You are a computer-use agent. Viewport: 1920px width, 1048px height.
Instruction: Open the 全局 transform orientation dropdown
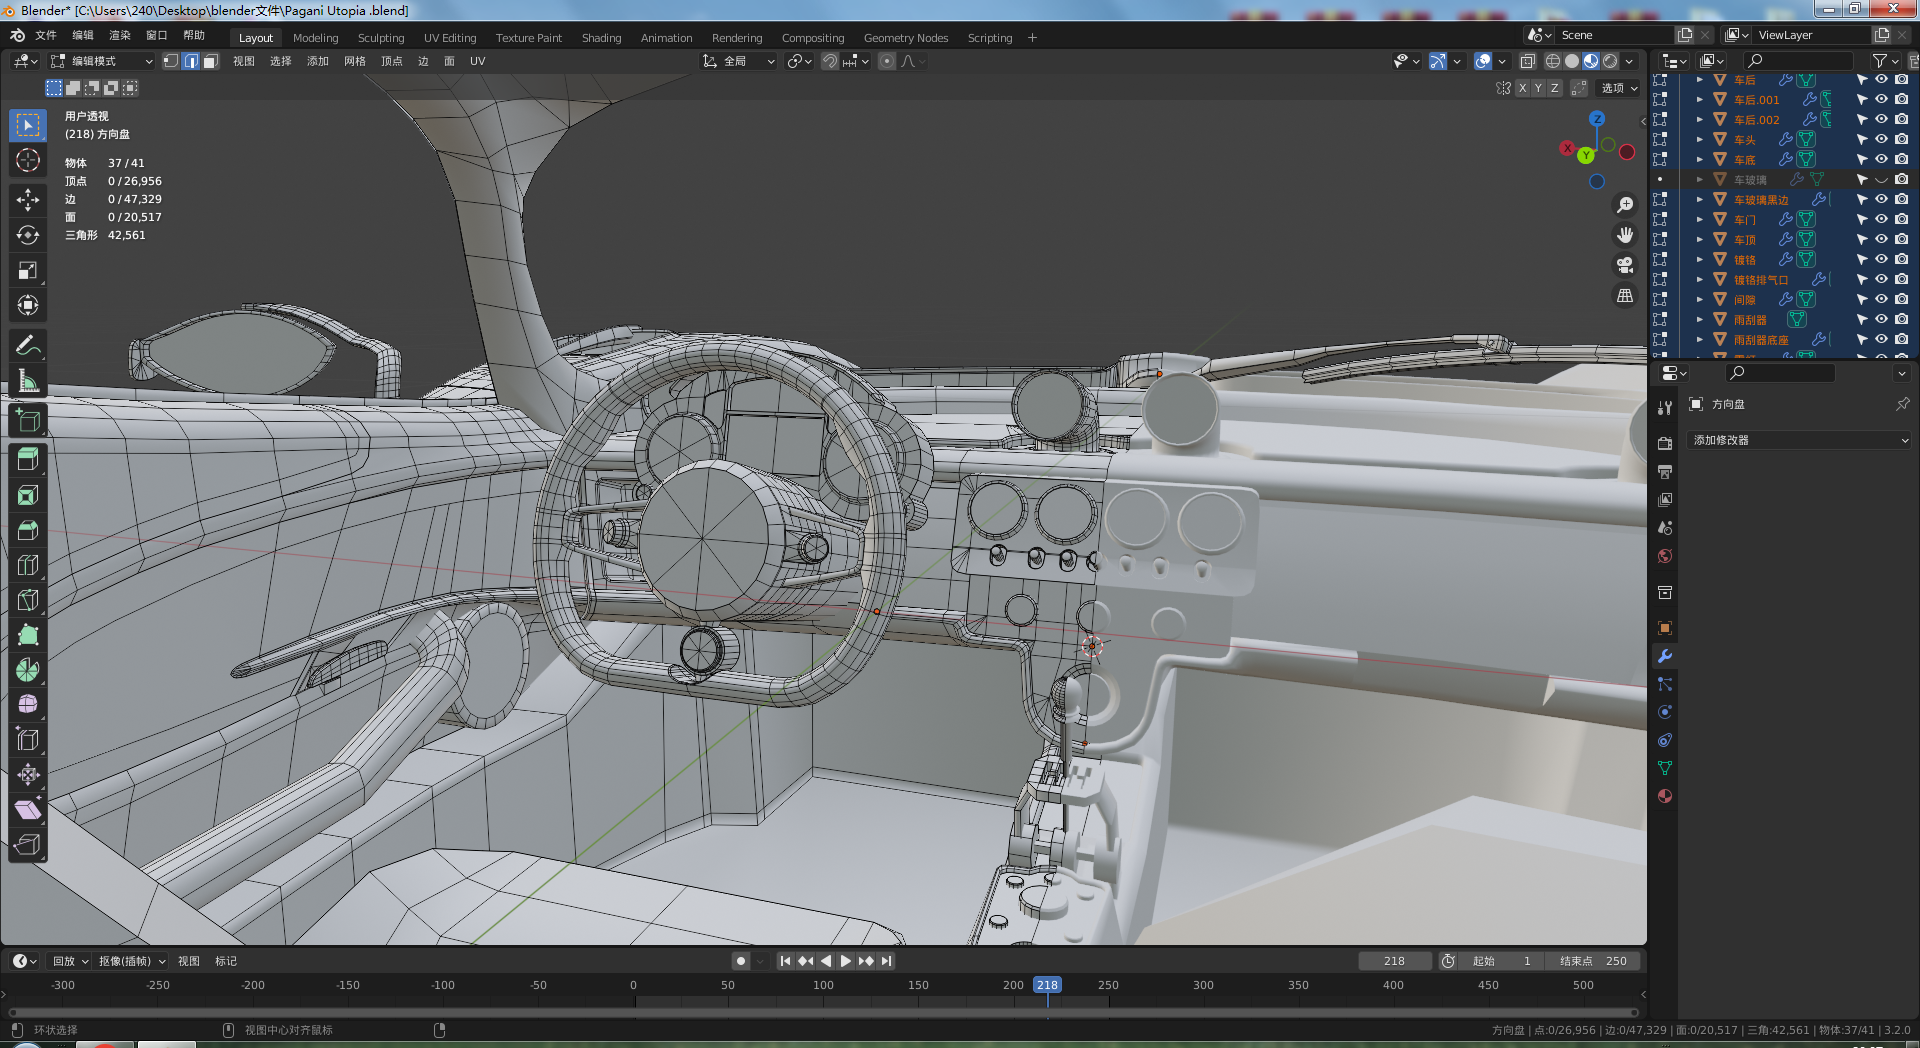coord(739,61)
